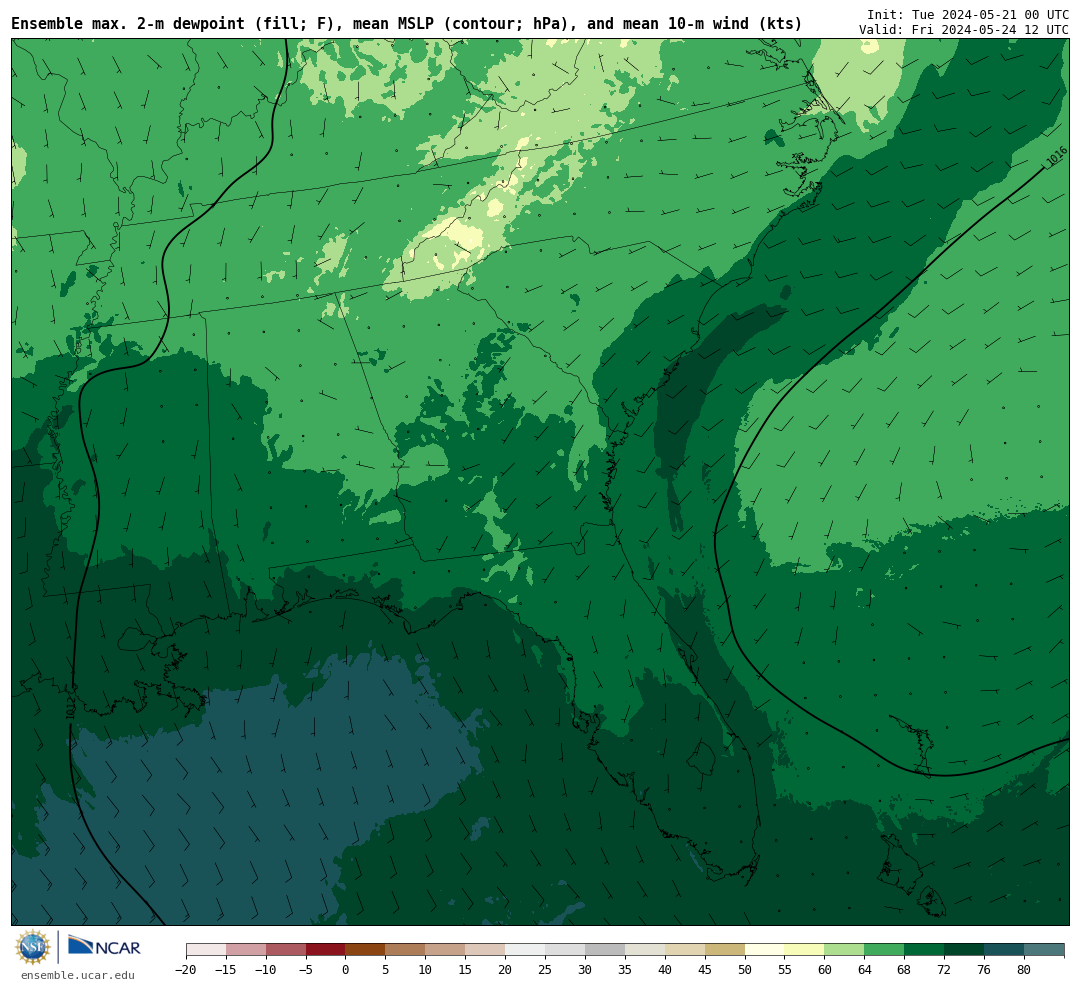Image resolution: width=1080 pixels, height=988 pixels.
Task: Pick the 50 to 55 pale yellow swatch
Action: tap(765, 950)
